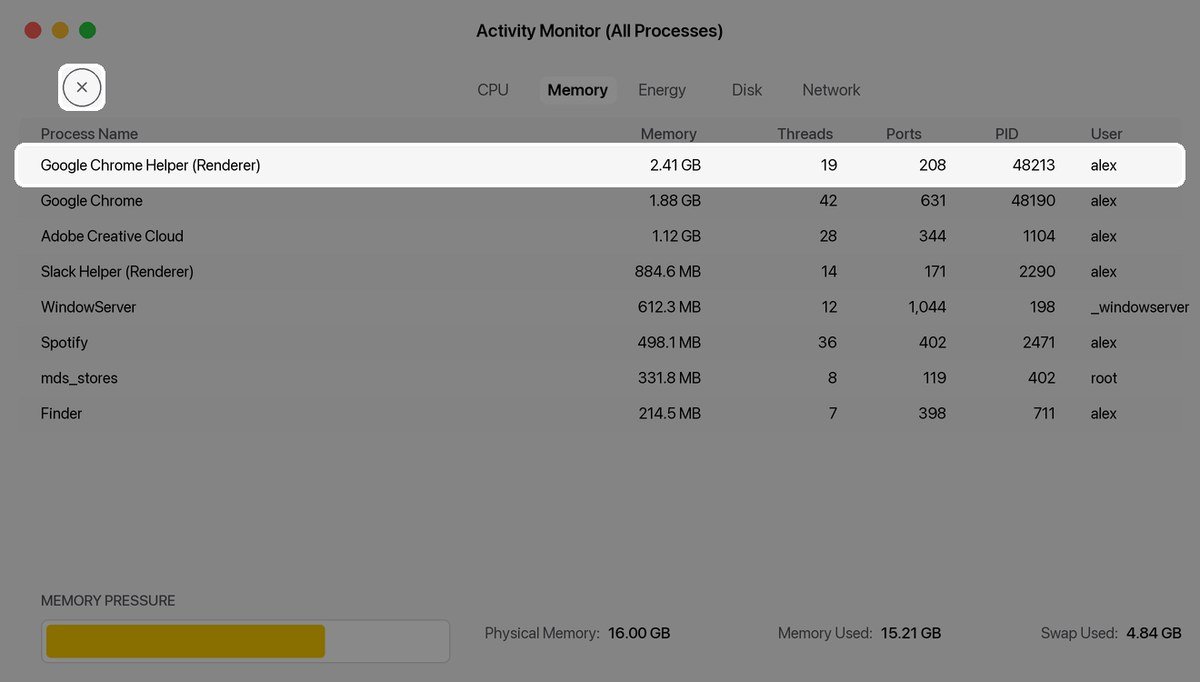This screenshot has width=1200, height=682.
Task: Select the Memory tab
Action: [x=577, y=90]
